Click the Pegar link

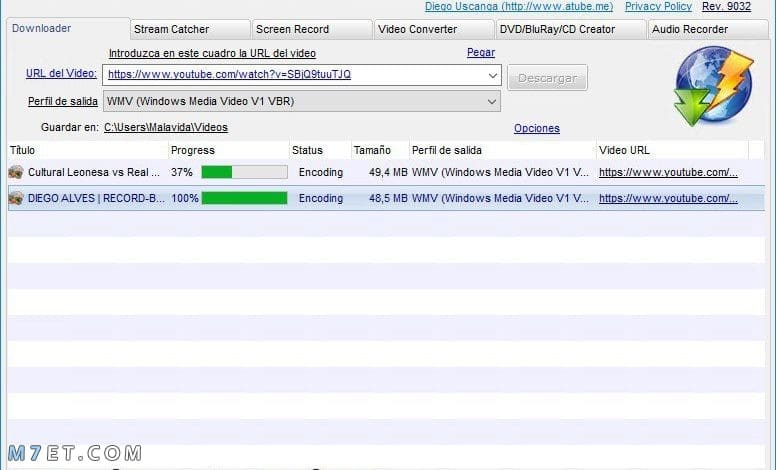(x=481, y=52)
